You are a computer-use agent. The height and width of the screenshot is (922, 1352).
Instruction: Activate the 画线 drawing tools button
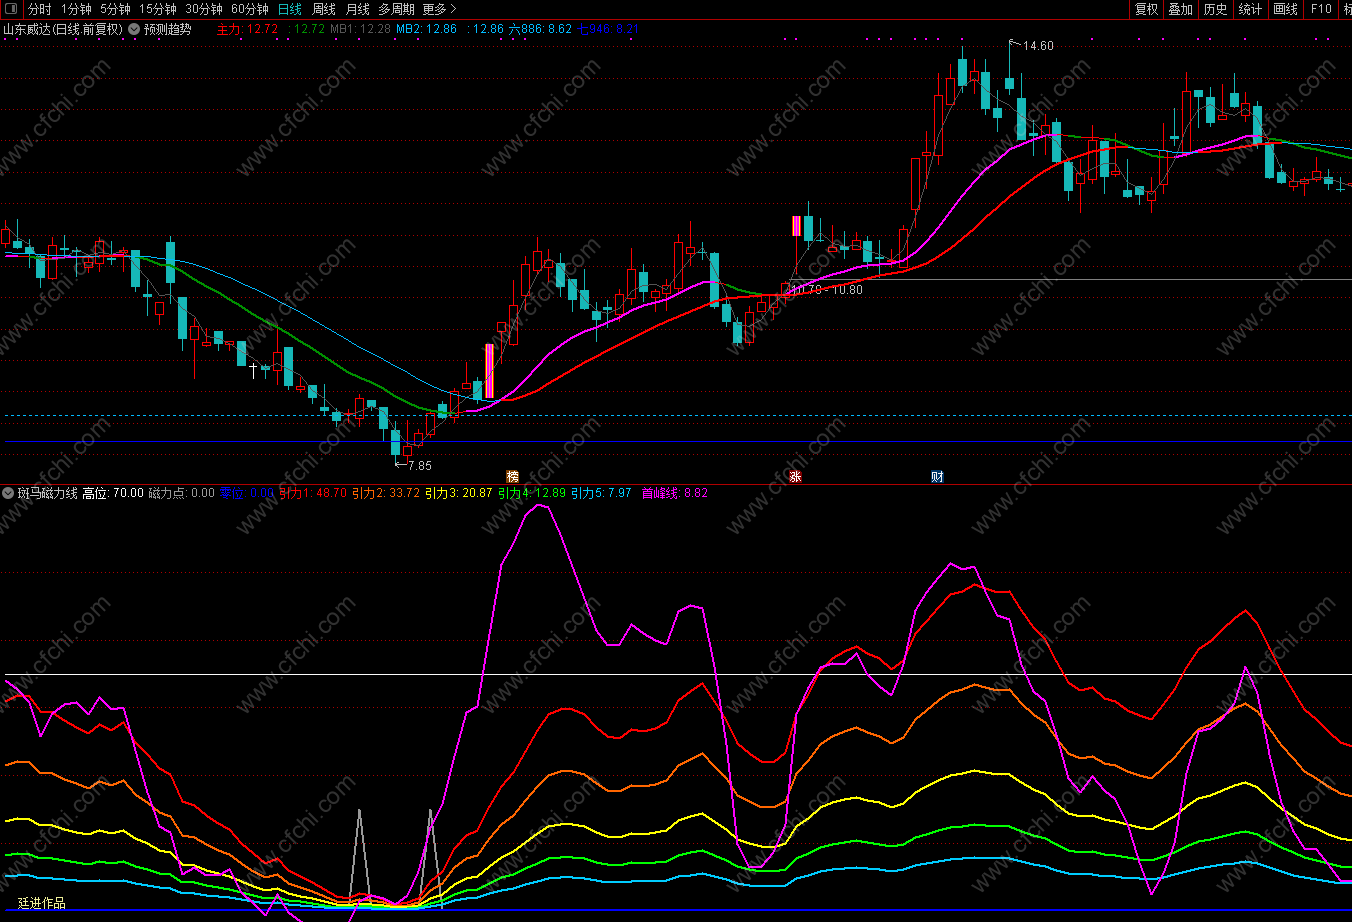(x=1286, y=9)
